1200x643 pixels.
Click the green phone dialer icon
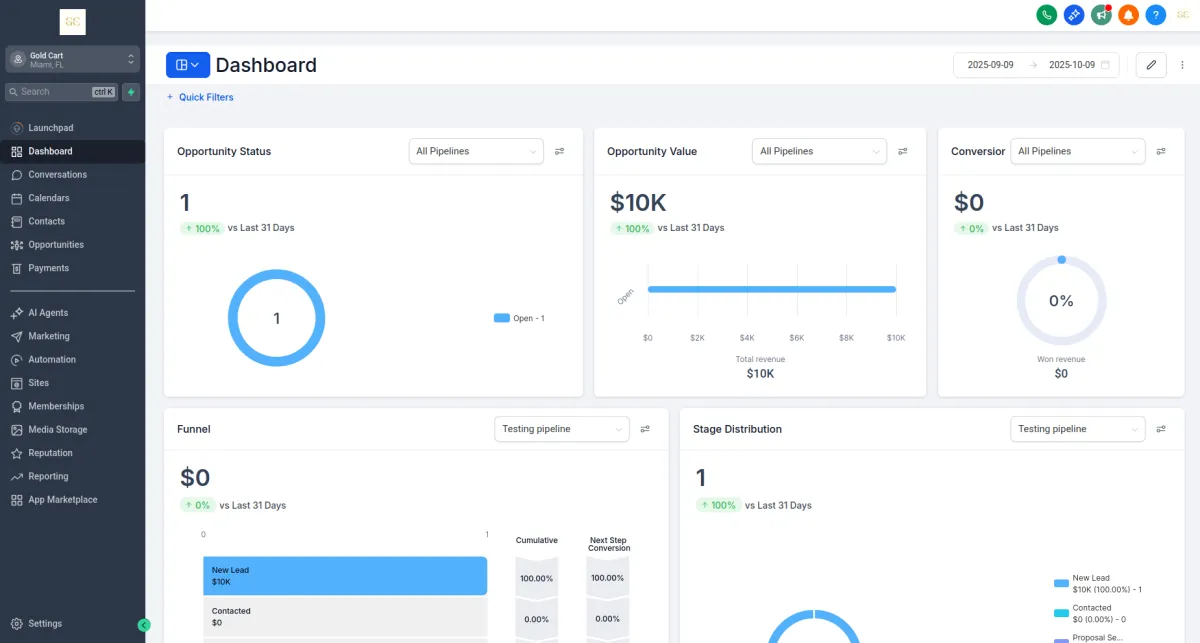coord(1047,15)
